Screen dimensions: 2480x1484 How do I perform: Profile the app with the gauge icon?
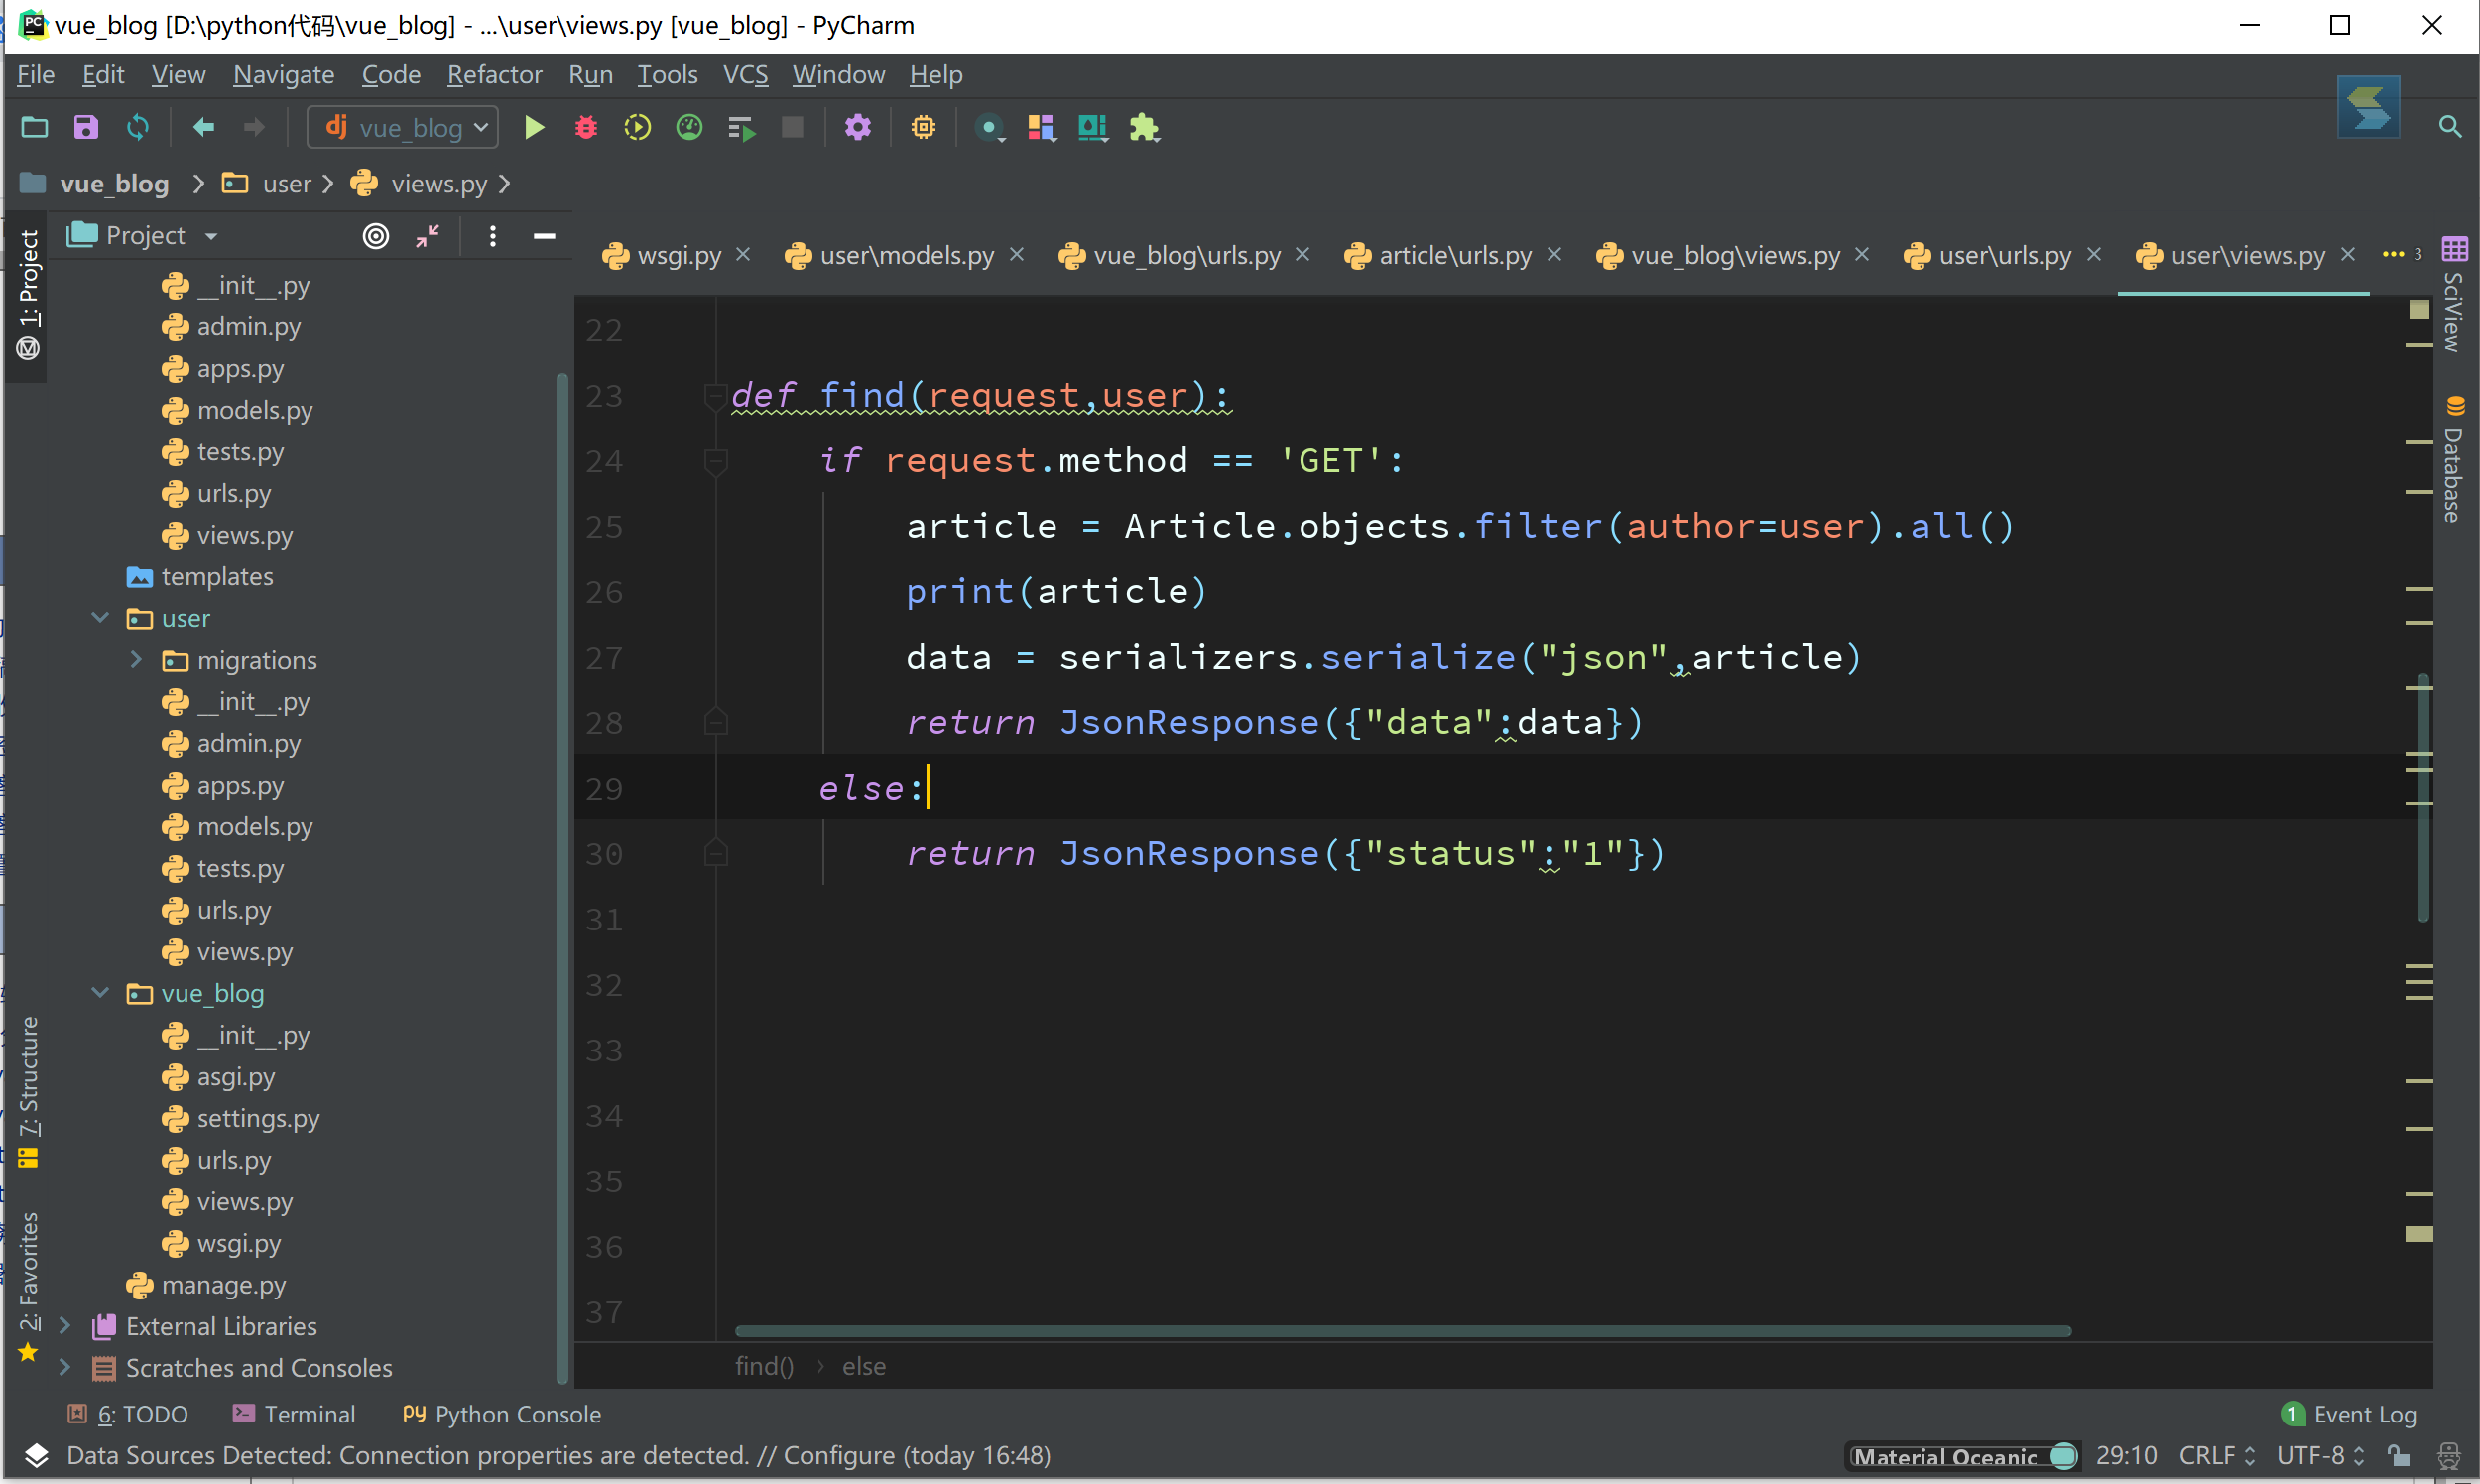[x=689, y=127]
